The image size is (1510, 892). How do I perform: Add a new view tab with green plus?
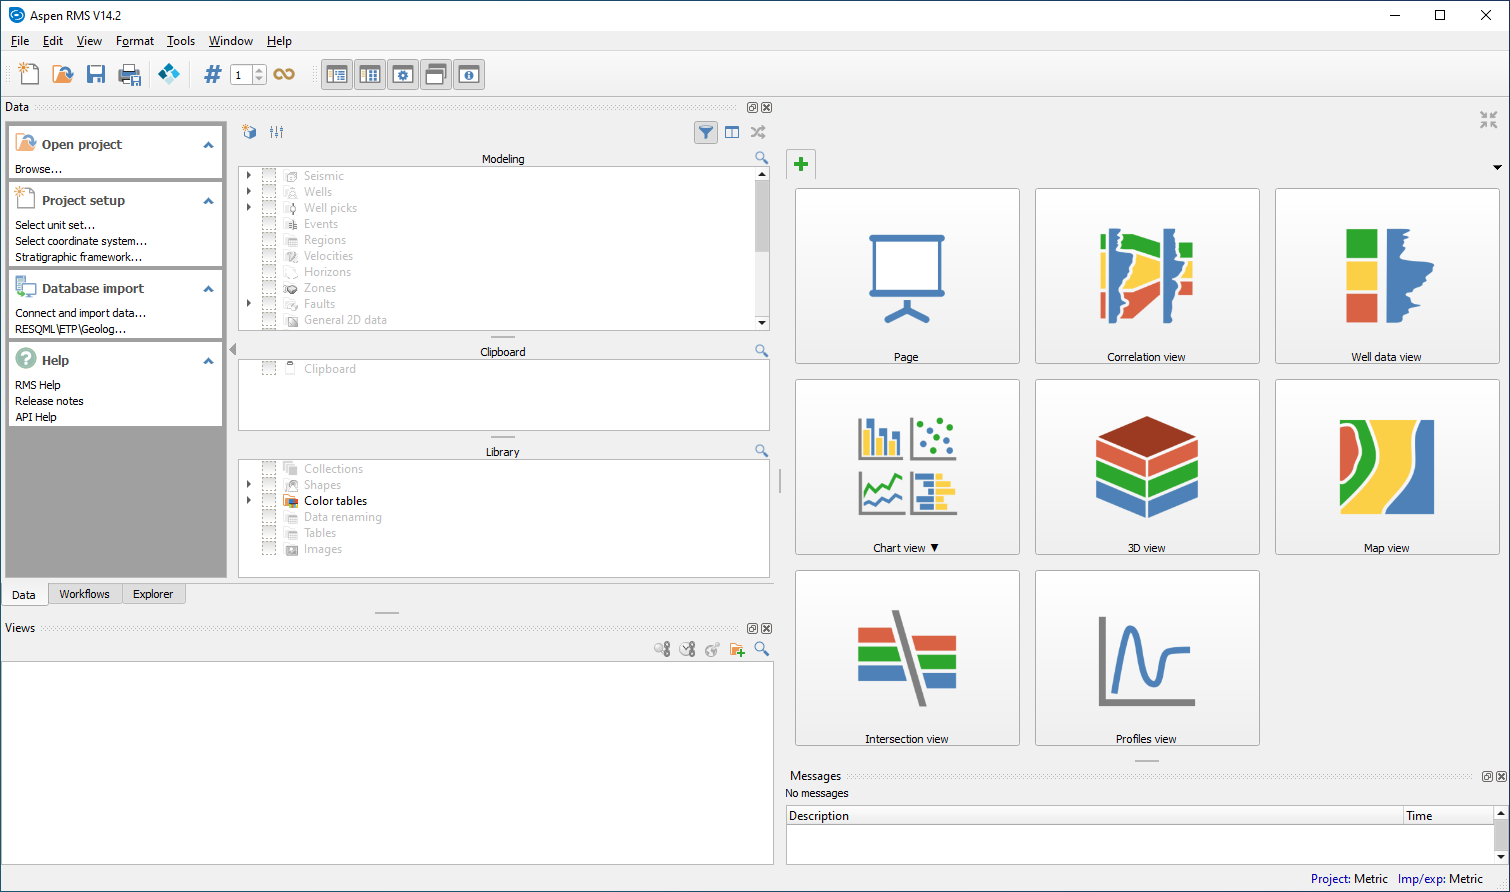point(801,164)
